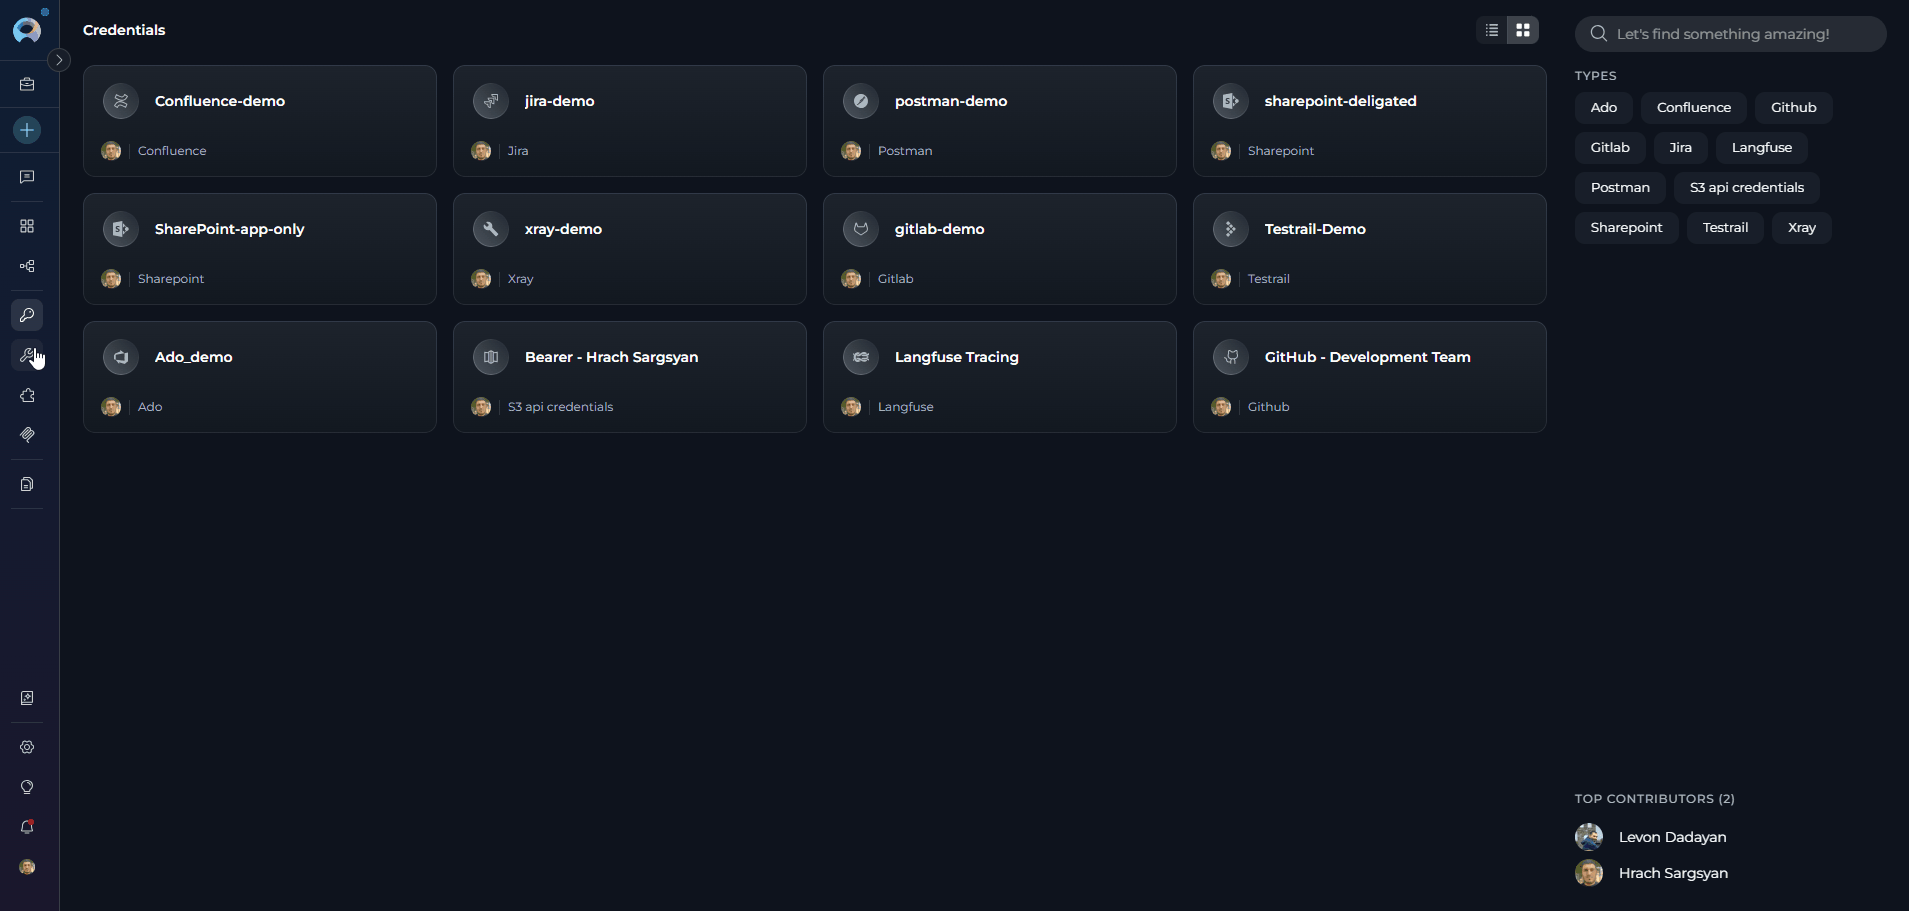Click the Jira icon on jira-demo card
The width and height of the screenshot is (1909, 911).
491,101
